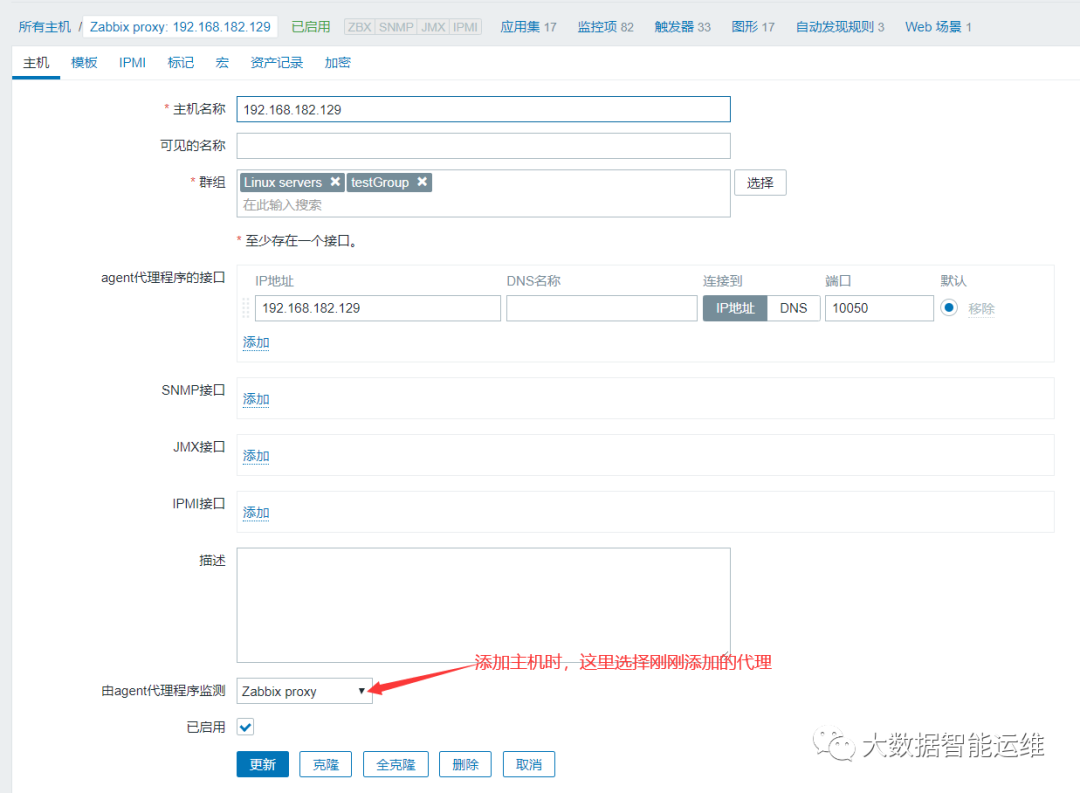1080x793 pixels.
Task: Open 触发器 33 link
Action: (x=683, y=27)
